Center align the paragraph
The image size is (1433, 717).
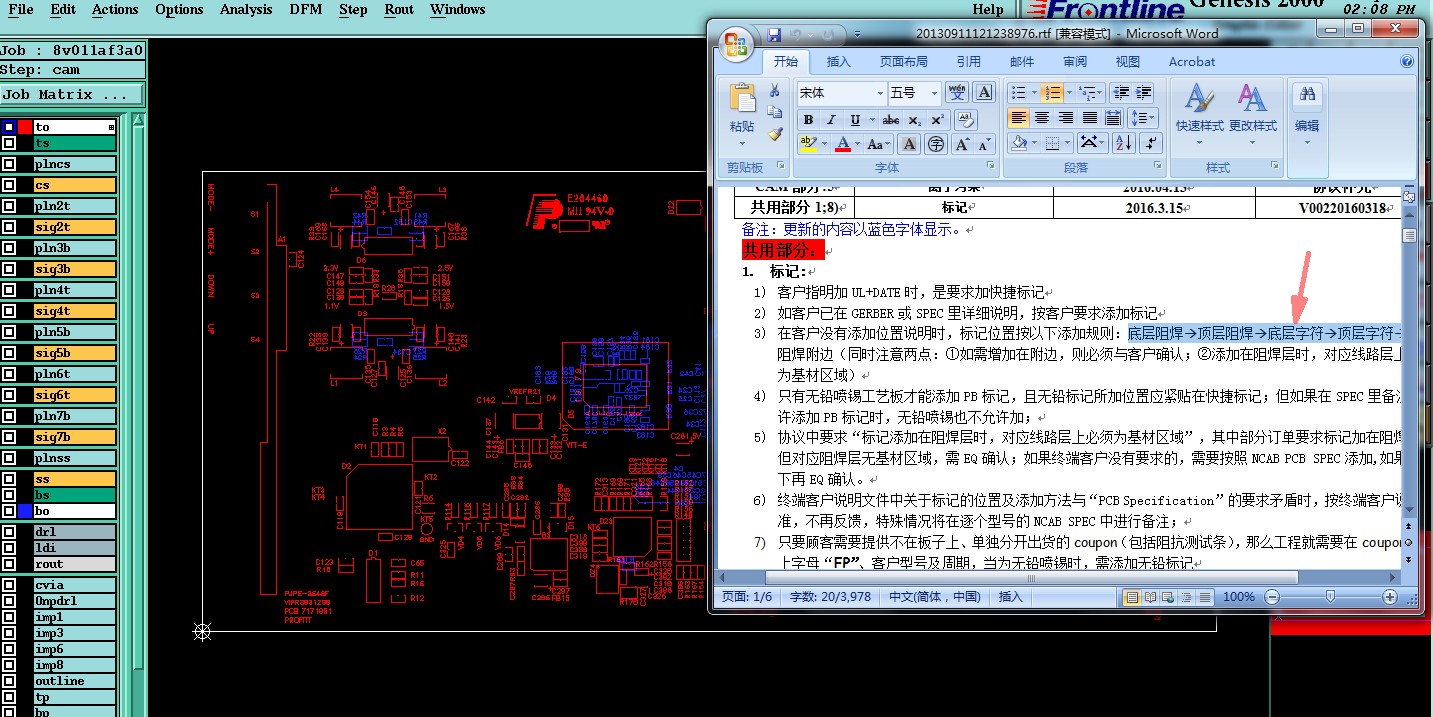[x=1042, y=118]
